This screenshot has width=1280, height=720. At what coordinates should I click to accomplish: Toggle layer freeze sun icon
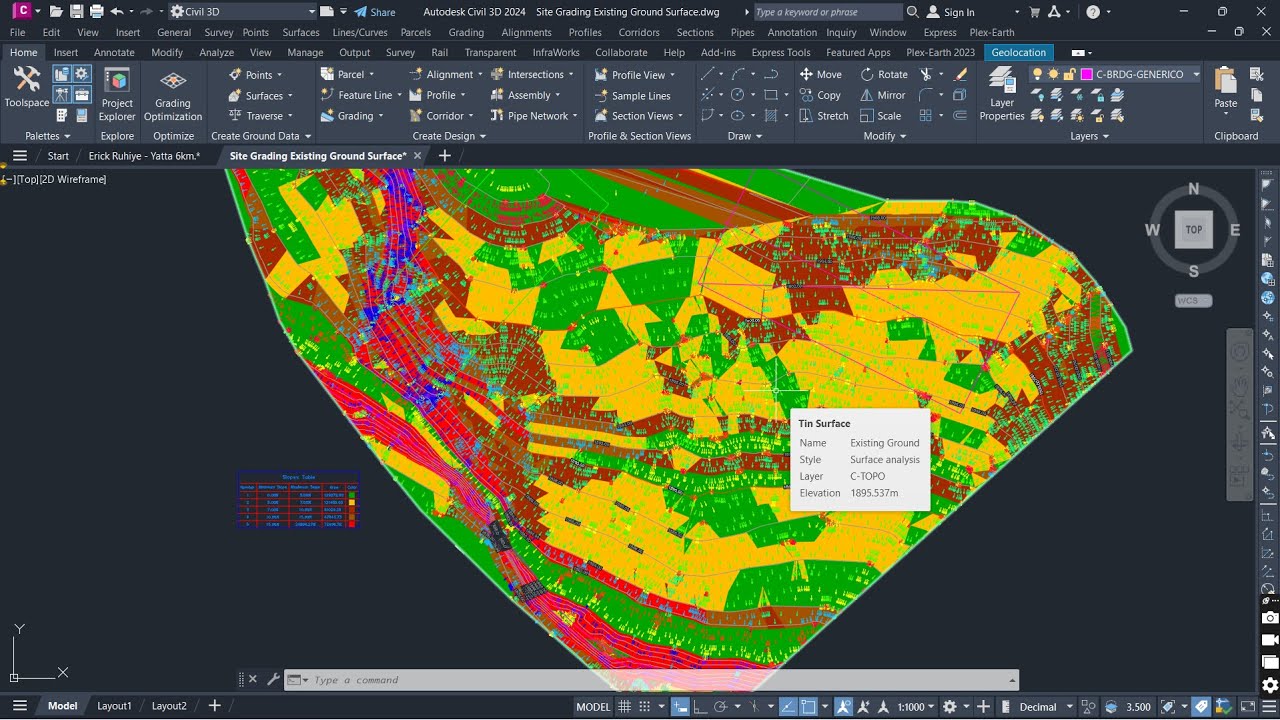pyautogui.click(x=1053, y=74)
